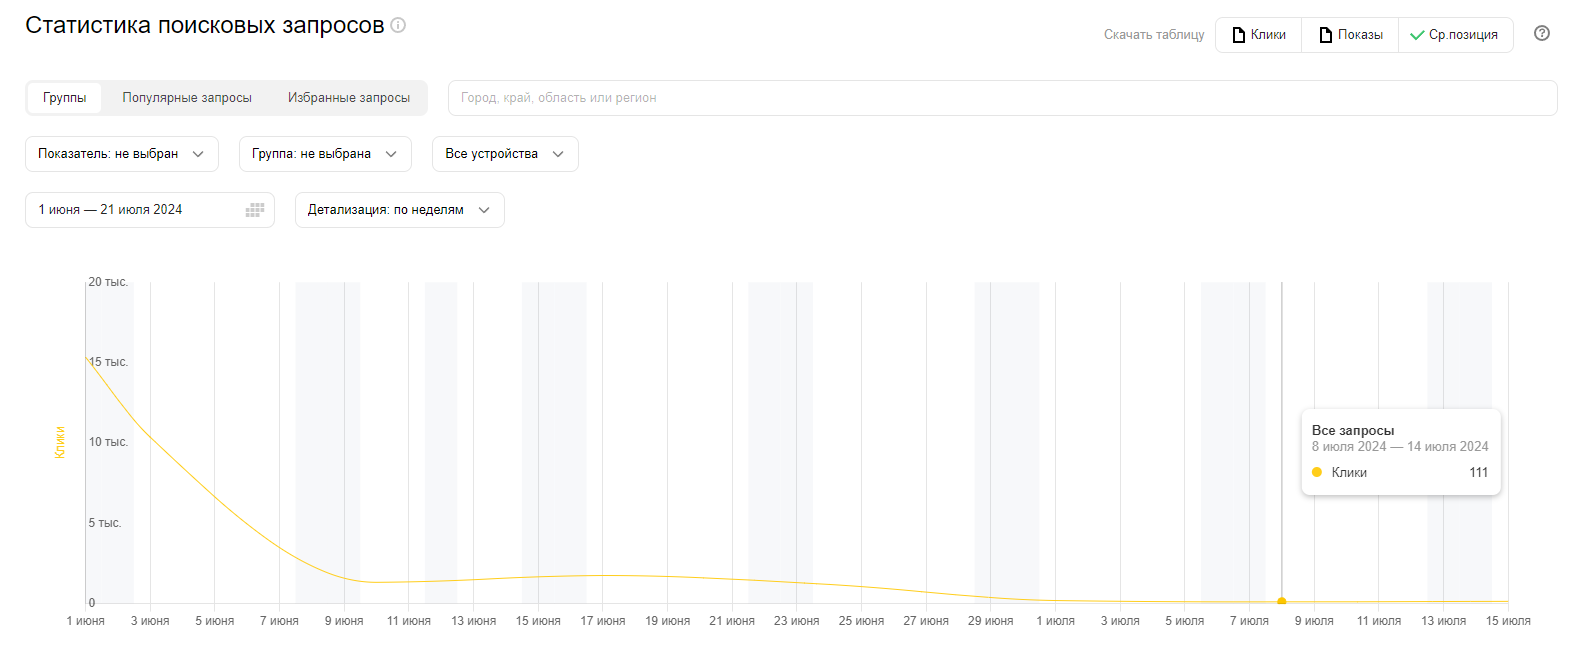Select the Группы tab

[64, 98]
